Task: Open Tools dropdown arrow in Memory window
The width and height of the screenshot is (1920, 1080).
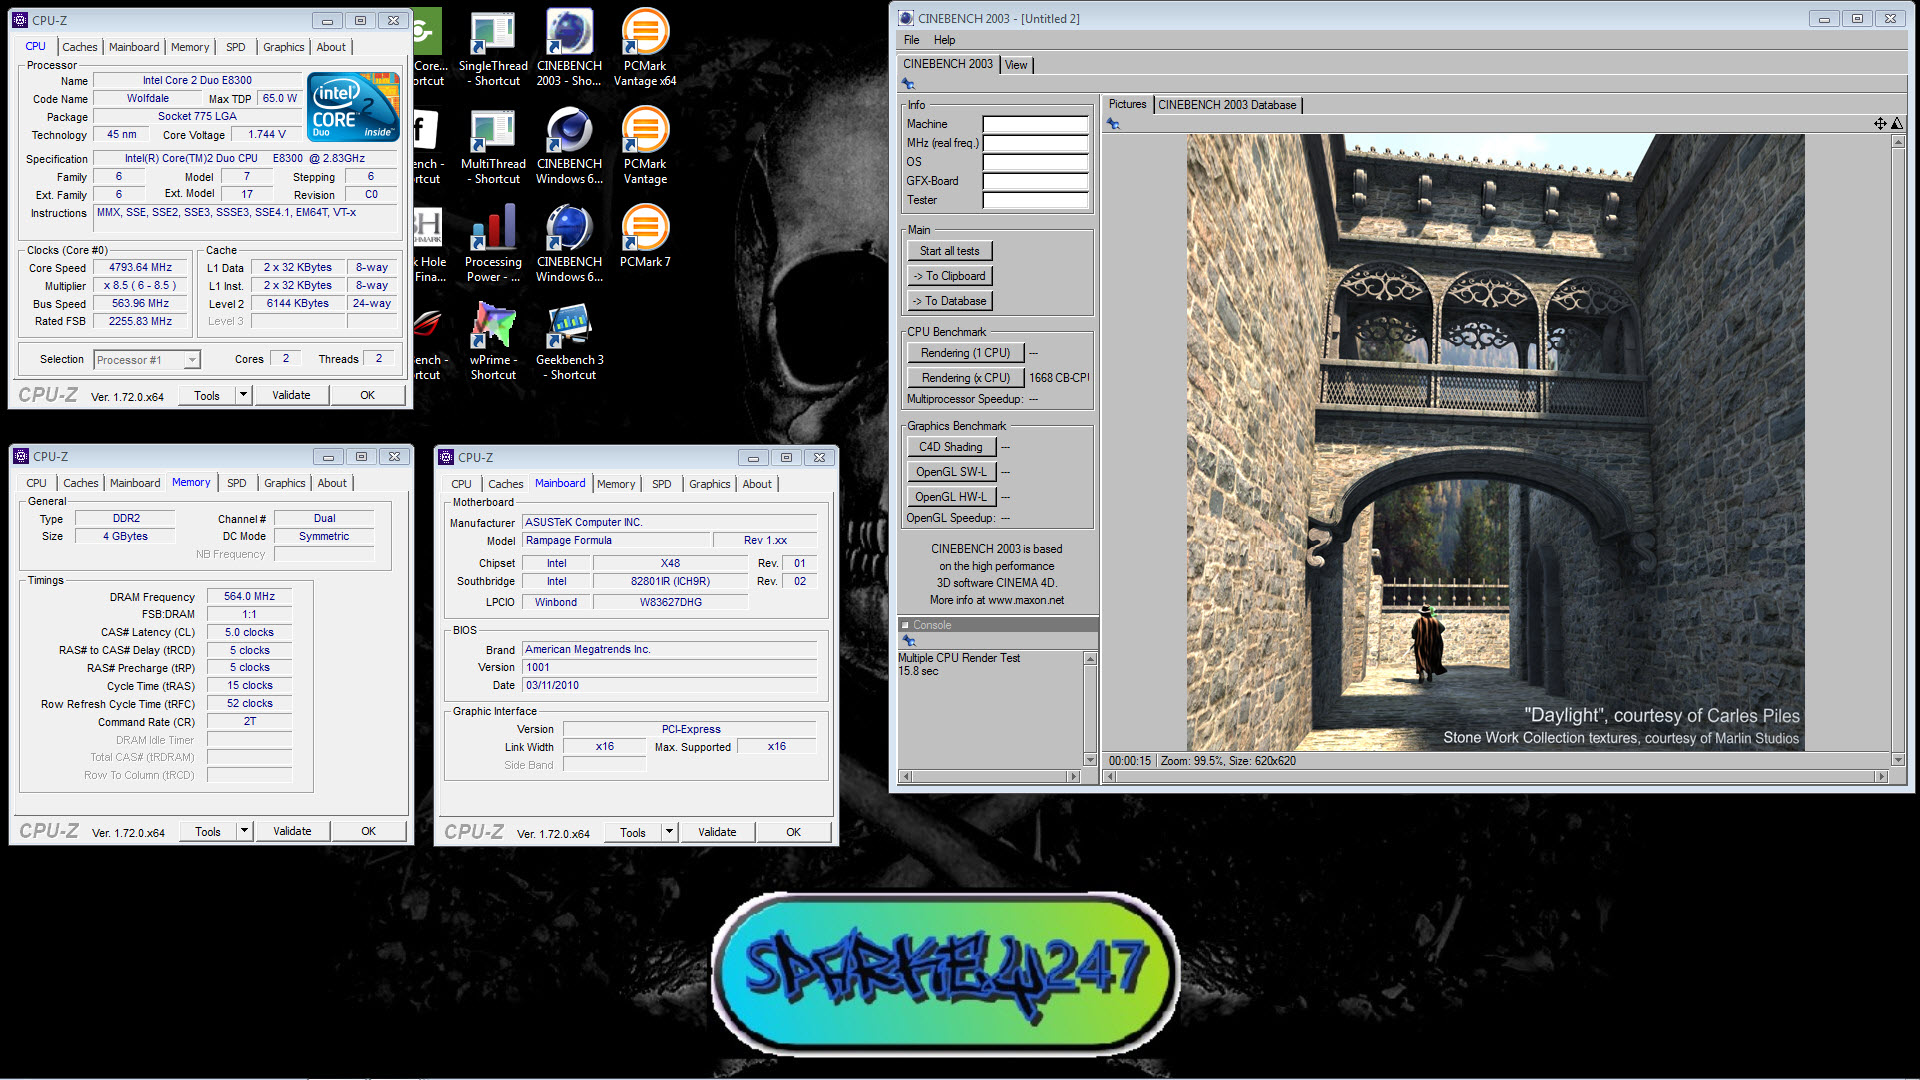Action: point(243,831)
